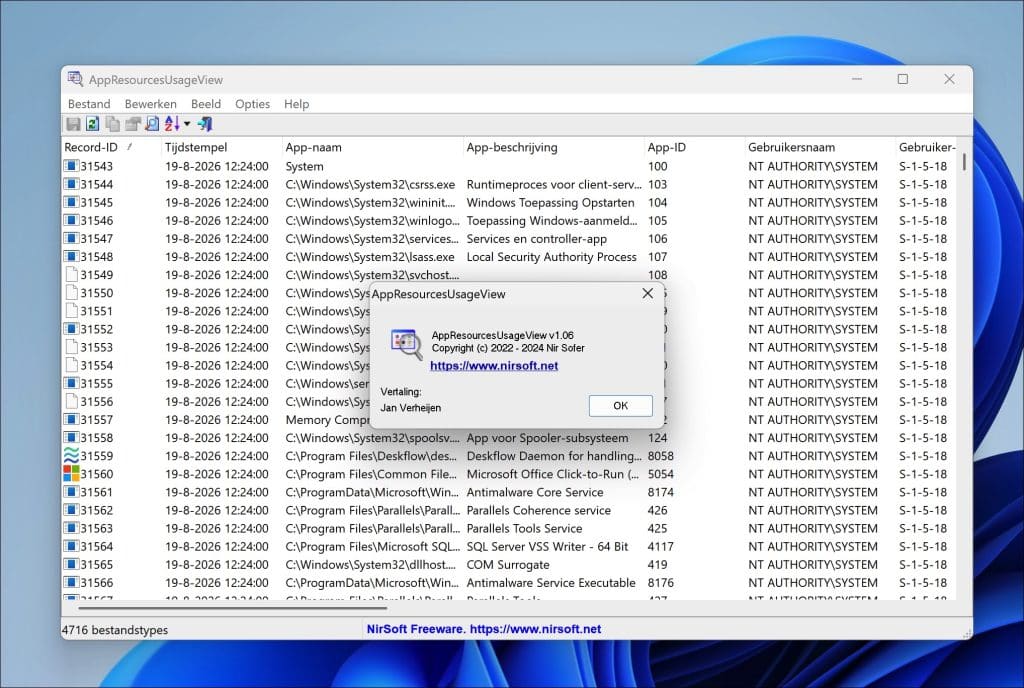Open the nirsoft.net link in About dialog

tap(494, 366)
